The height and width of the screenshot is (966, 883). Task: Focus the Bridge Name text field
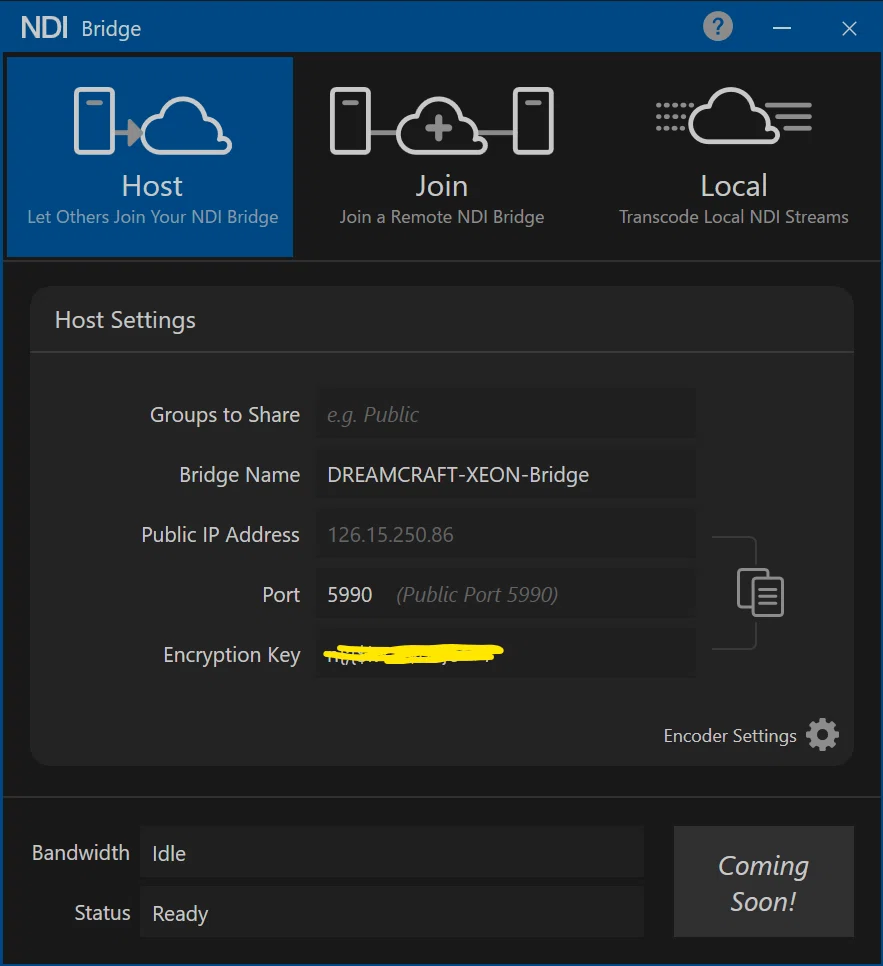[506, 475]
